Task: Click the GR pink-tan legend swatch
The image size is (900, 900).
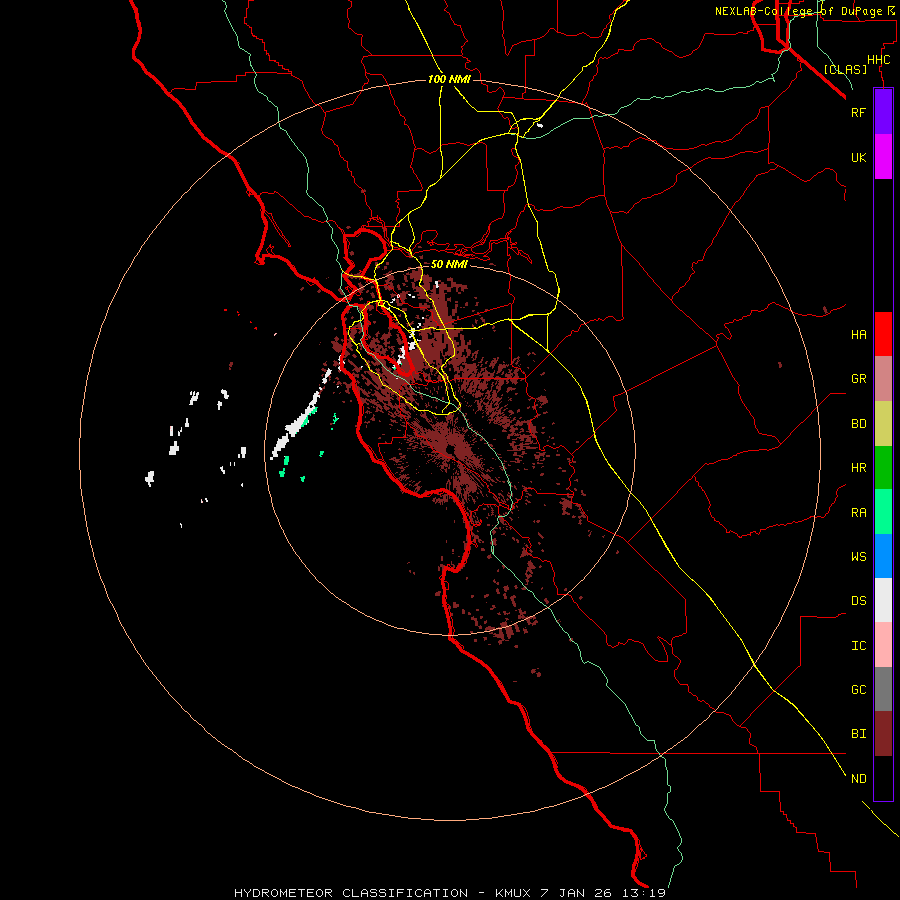Action: [x=883, y=379]
